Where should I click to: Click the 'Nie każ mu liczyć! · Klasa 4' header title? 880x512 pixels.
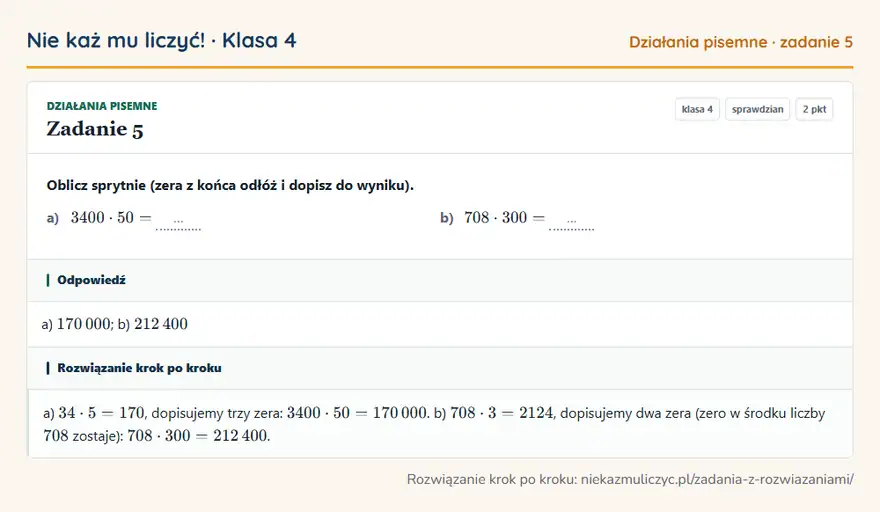[161, 41]
